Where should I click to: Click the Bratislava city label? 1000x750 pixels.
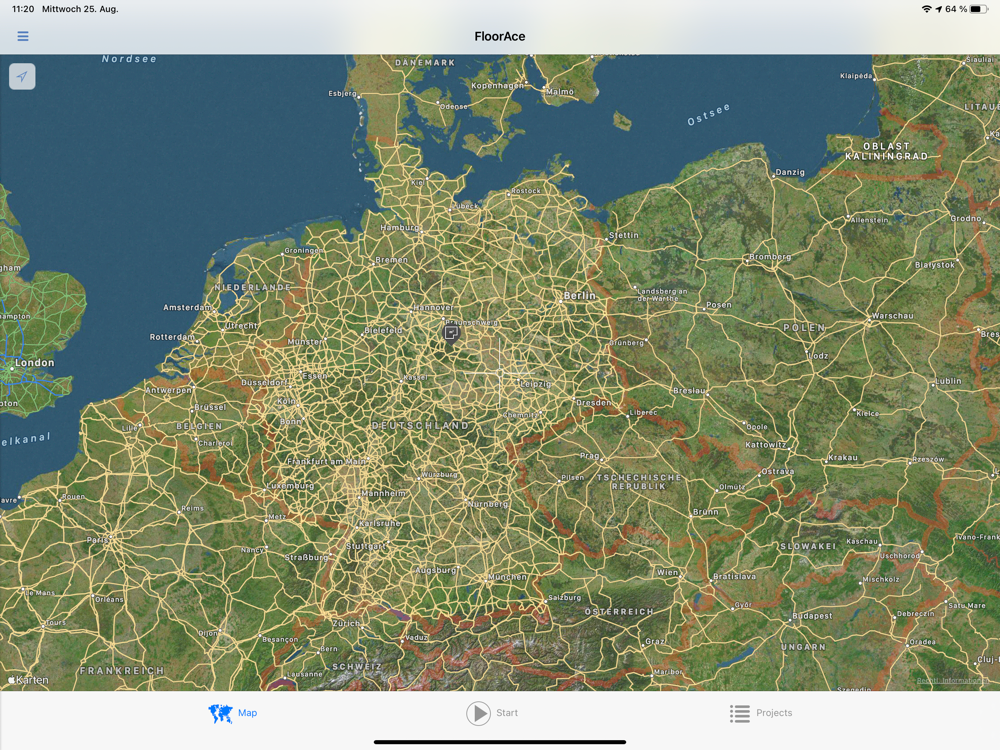tap(735, 576)
